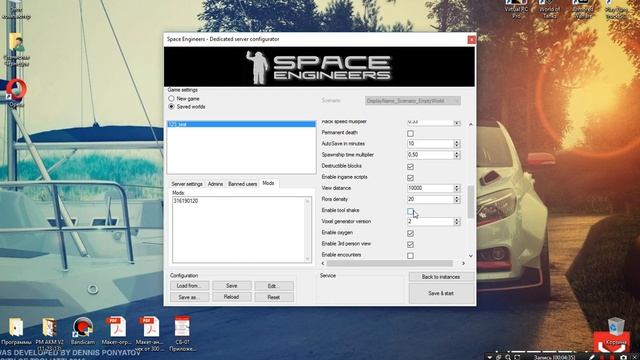
Task: Click the Back to instances button
Action: pos(441,277)
